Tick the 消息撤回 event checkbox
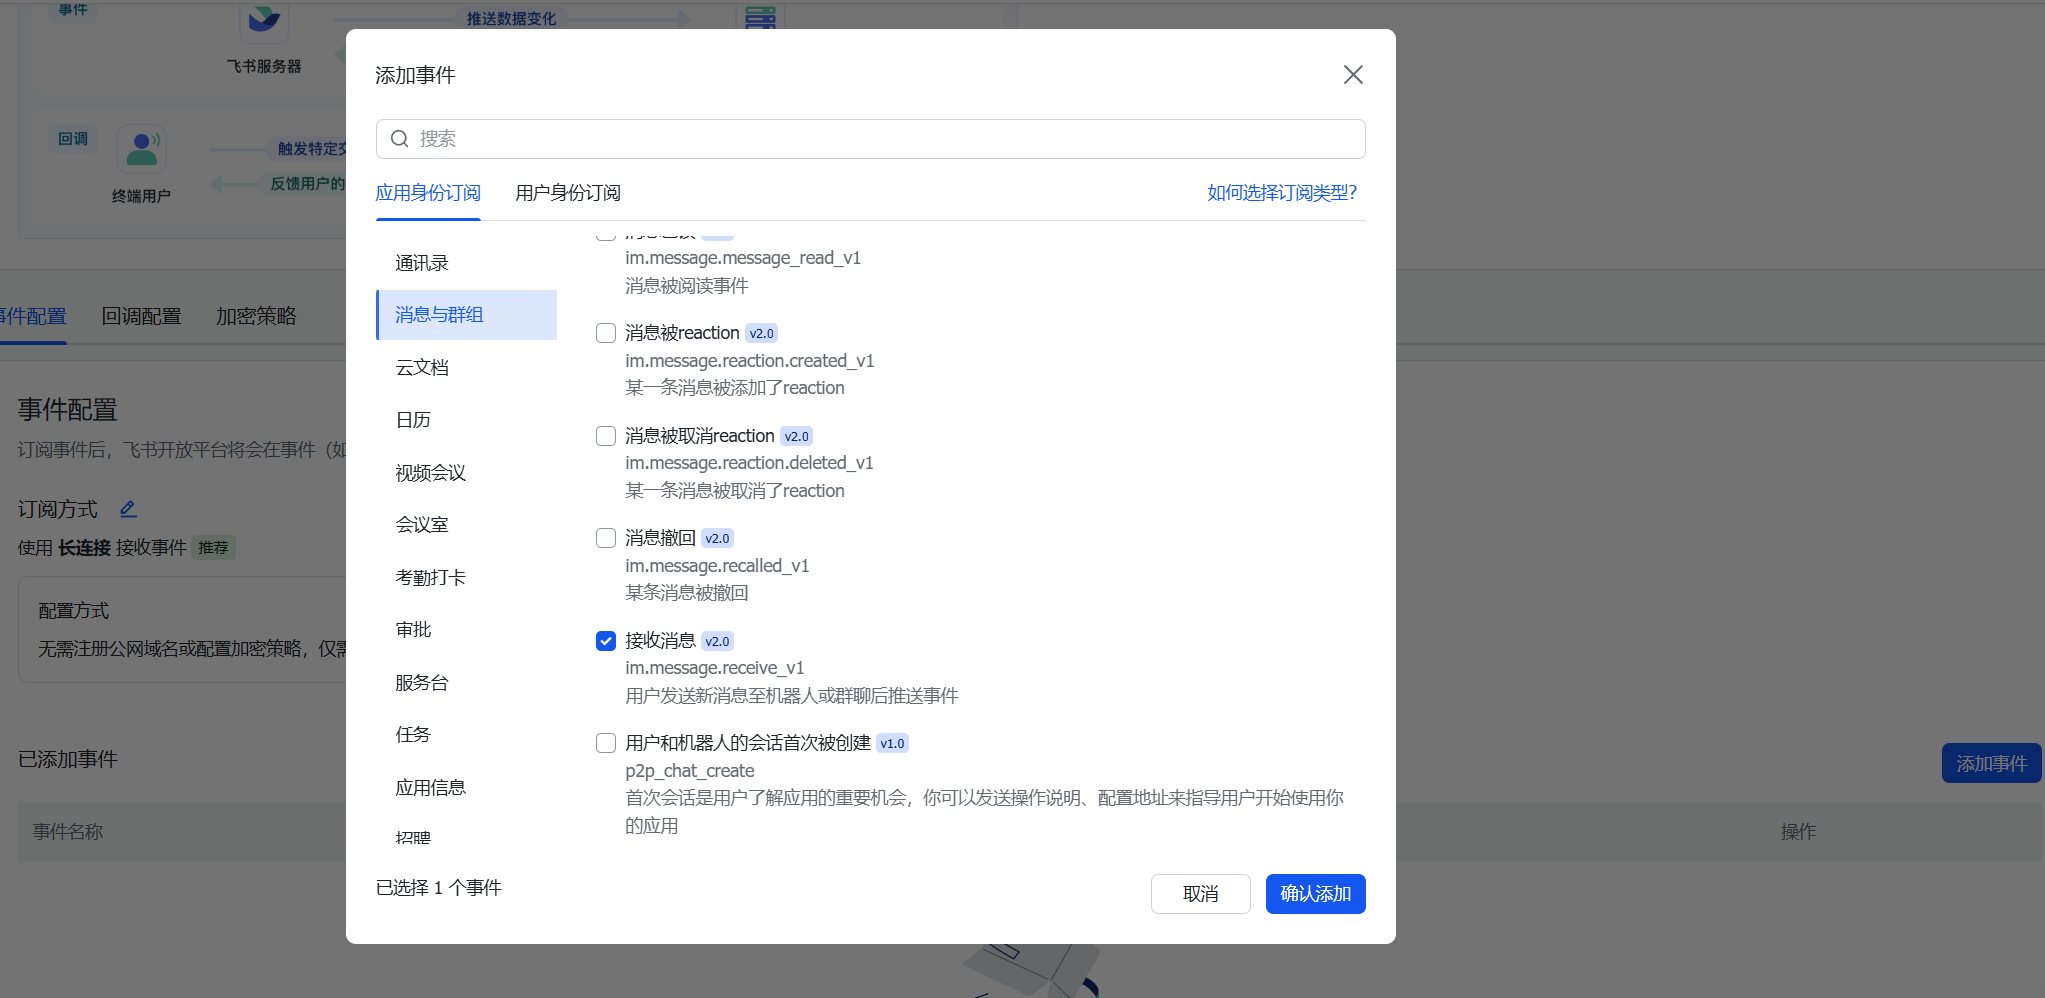The width and height of the screenshot is (2045, 998). point(606,538)
